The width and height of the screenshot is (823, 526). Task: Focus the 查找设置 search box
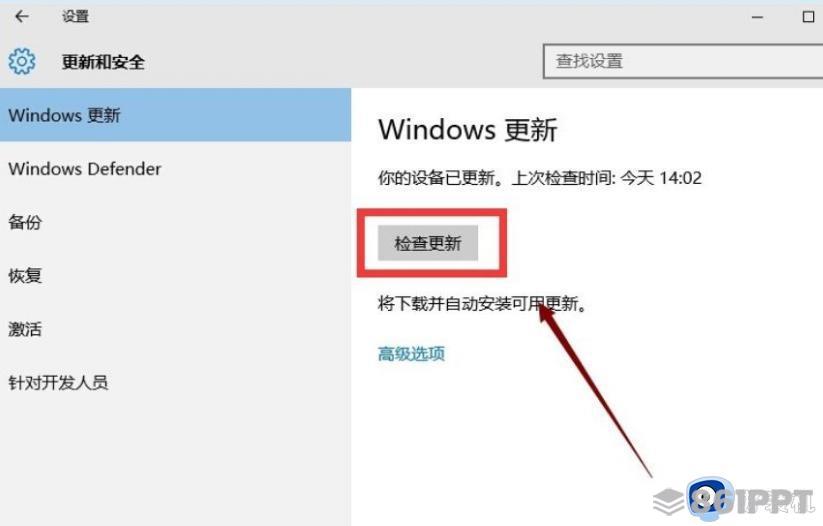pos(683,61)
